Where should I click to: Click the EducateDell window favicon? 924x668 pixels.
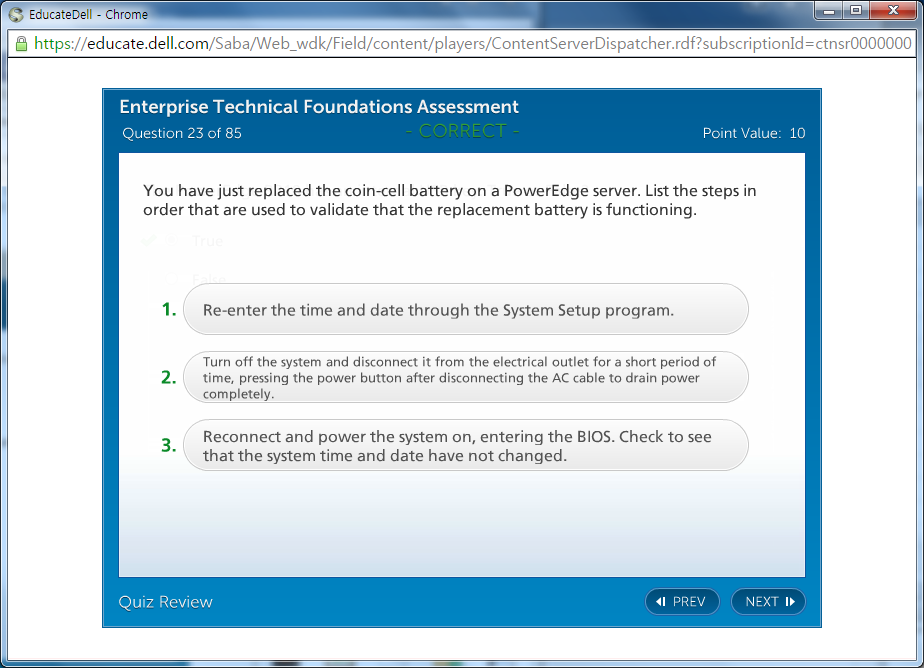pyautogui.click(x=15, y=14)
